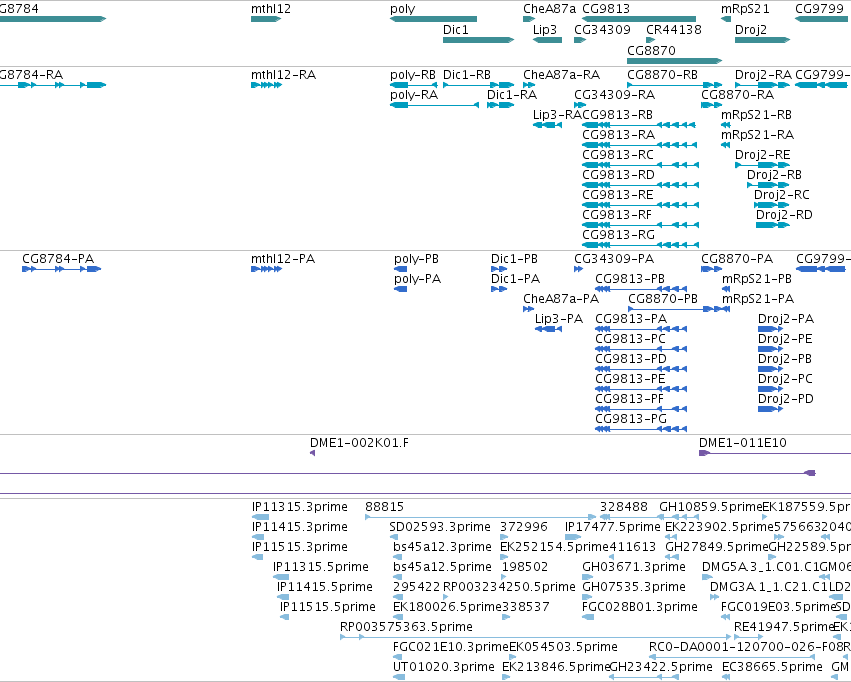This screenshot has height=682, width=851.
Task: Select the Droj2 gene label
Action: pos(751,30)
